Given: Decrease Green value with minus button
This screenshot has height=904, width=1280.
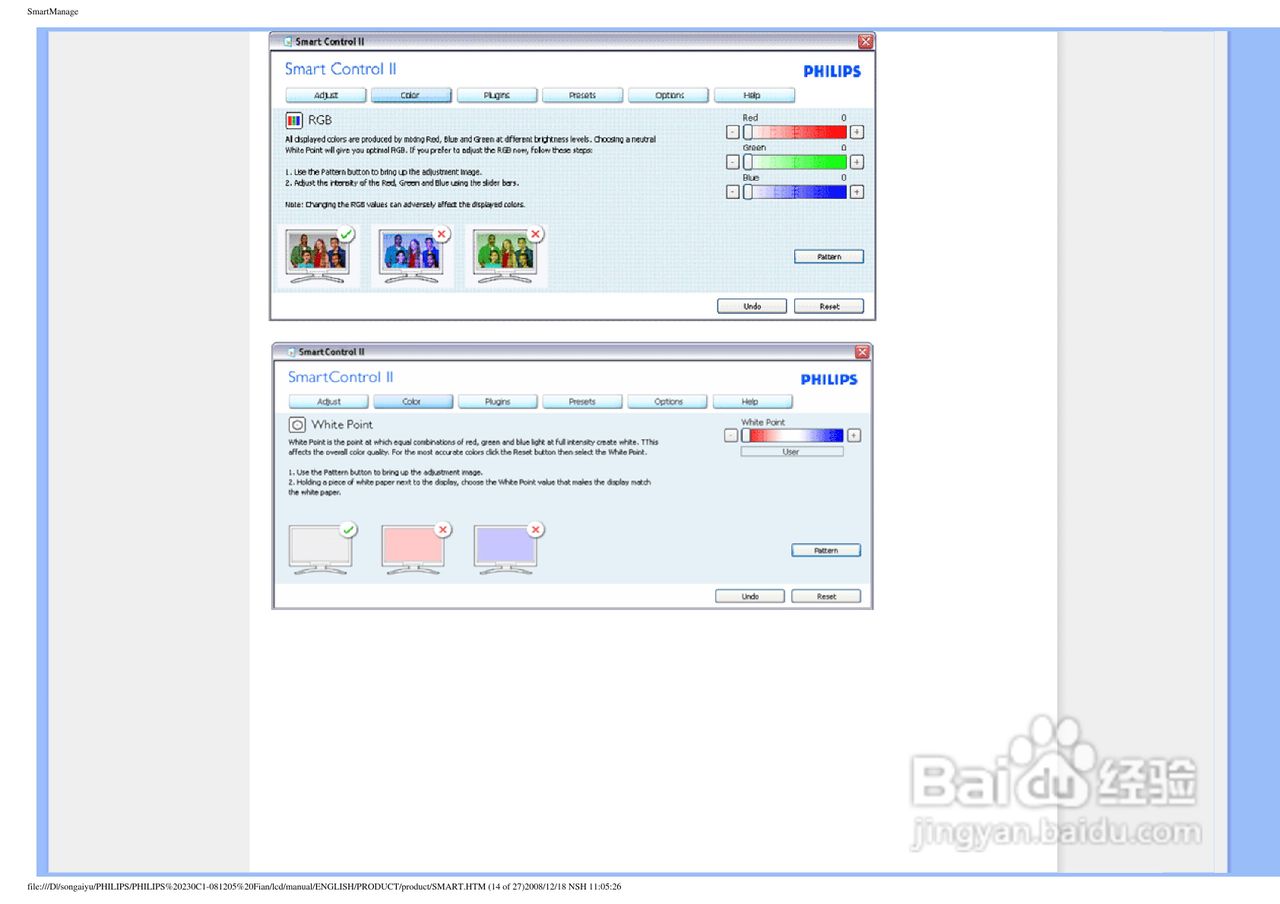Looking at the screenshot, I should coord(733,162).
